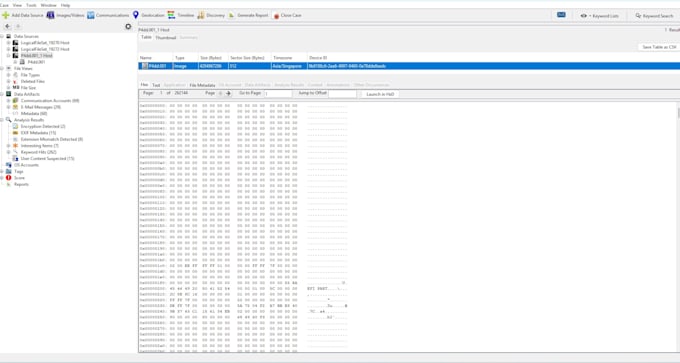Click the back arrow in tree panel
The height and width of the screenshot is (363, 680).
click(7, 26)
